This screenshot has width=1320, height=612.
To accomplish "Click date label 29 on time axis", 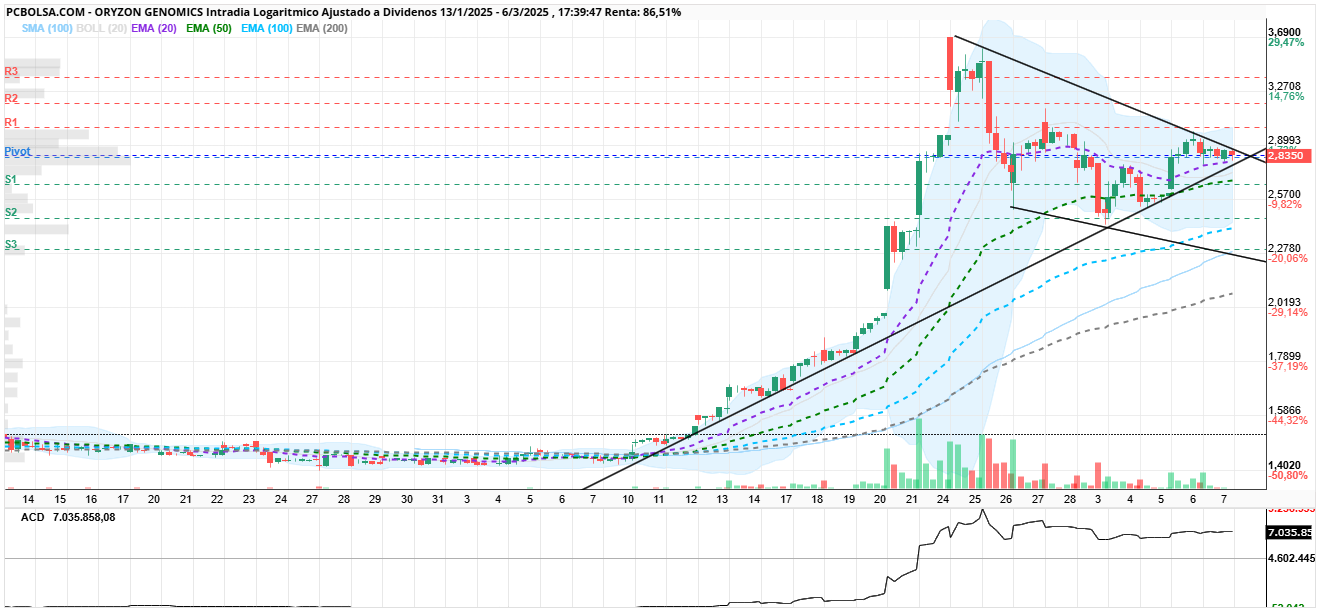I will pos(374,498).
